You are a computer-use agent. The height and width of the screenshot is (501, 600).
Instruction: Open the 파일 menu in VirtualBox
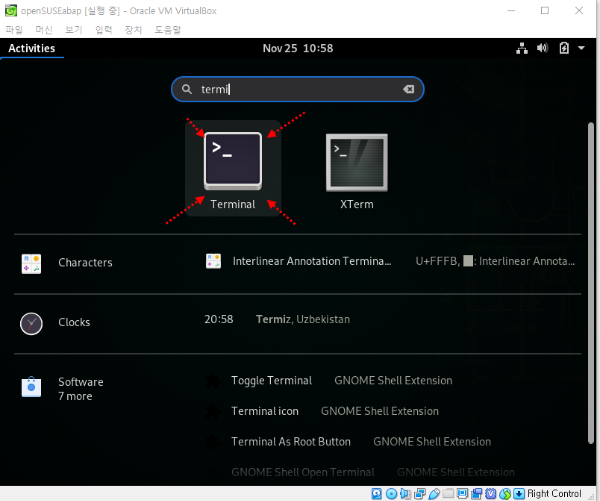click(x=14, y=29)
